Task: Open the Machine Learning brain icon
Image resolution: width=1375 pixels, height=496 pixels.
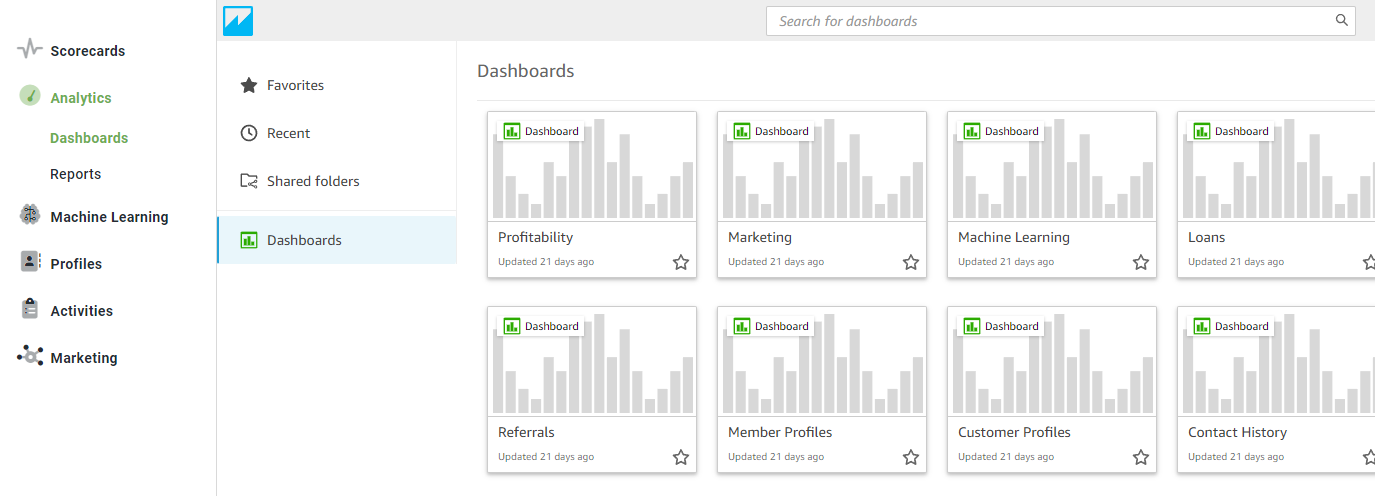Action: [x=30, y=215]
